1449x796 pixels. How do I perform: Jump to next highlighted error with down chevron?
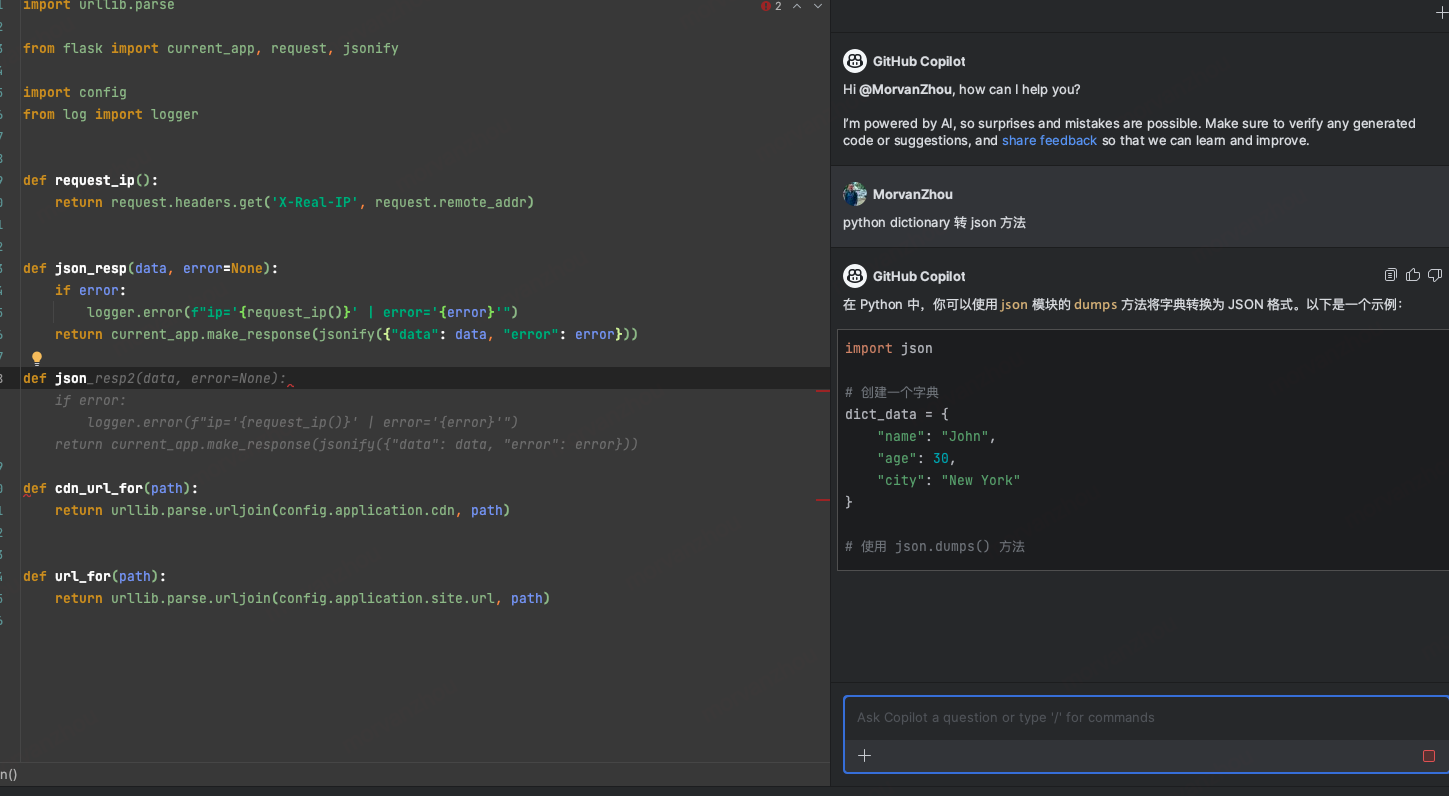coord(818,6)
